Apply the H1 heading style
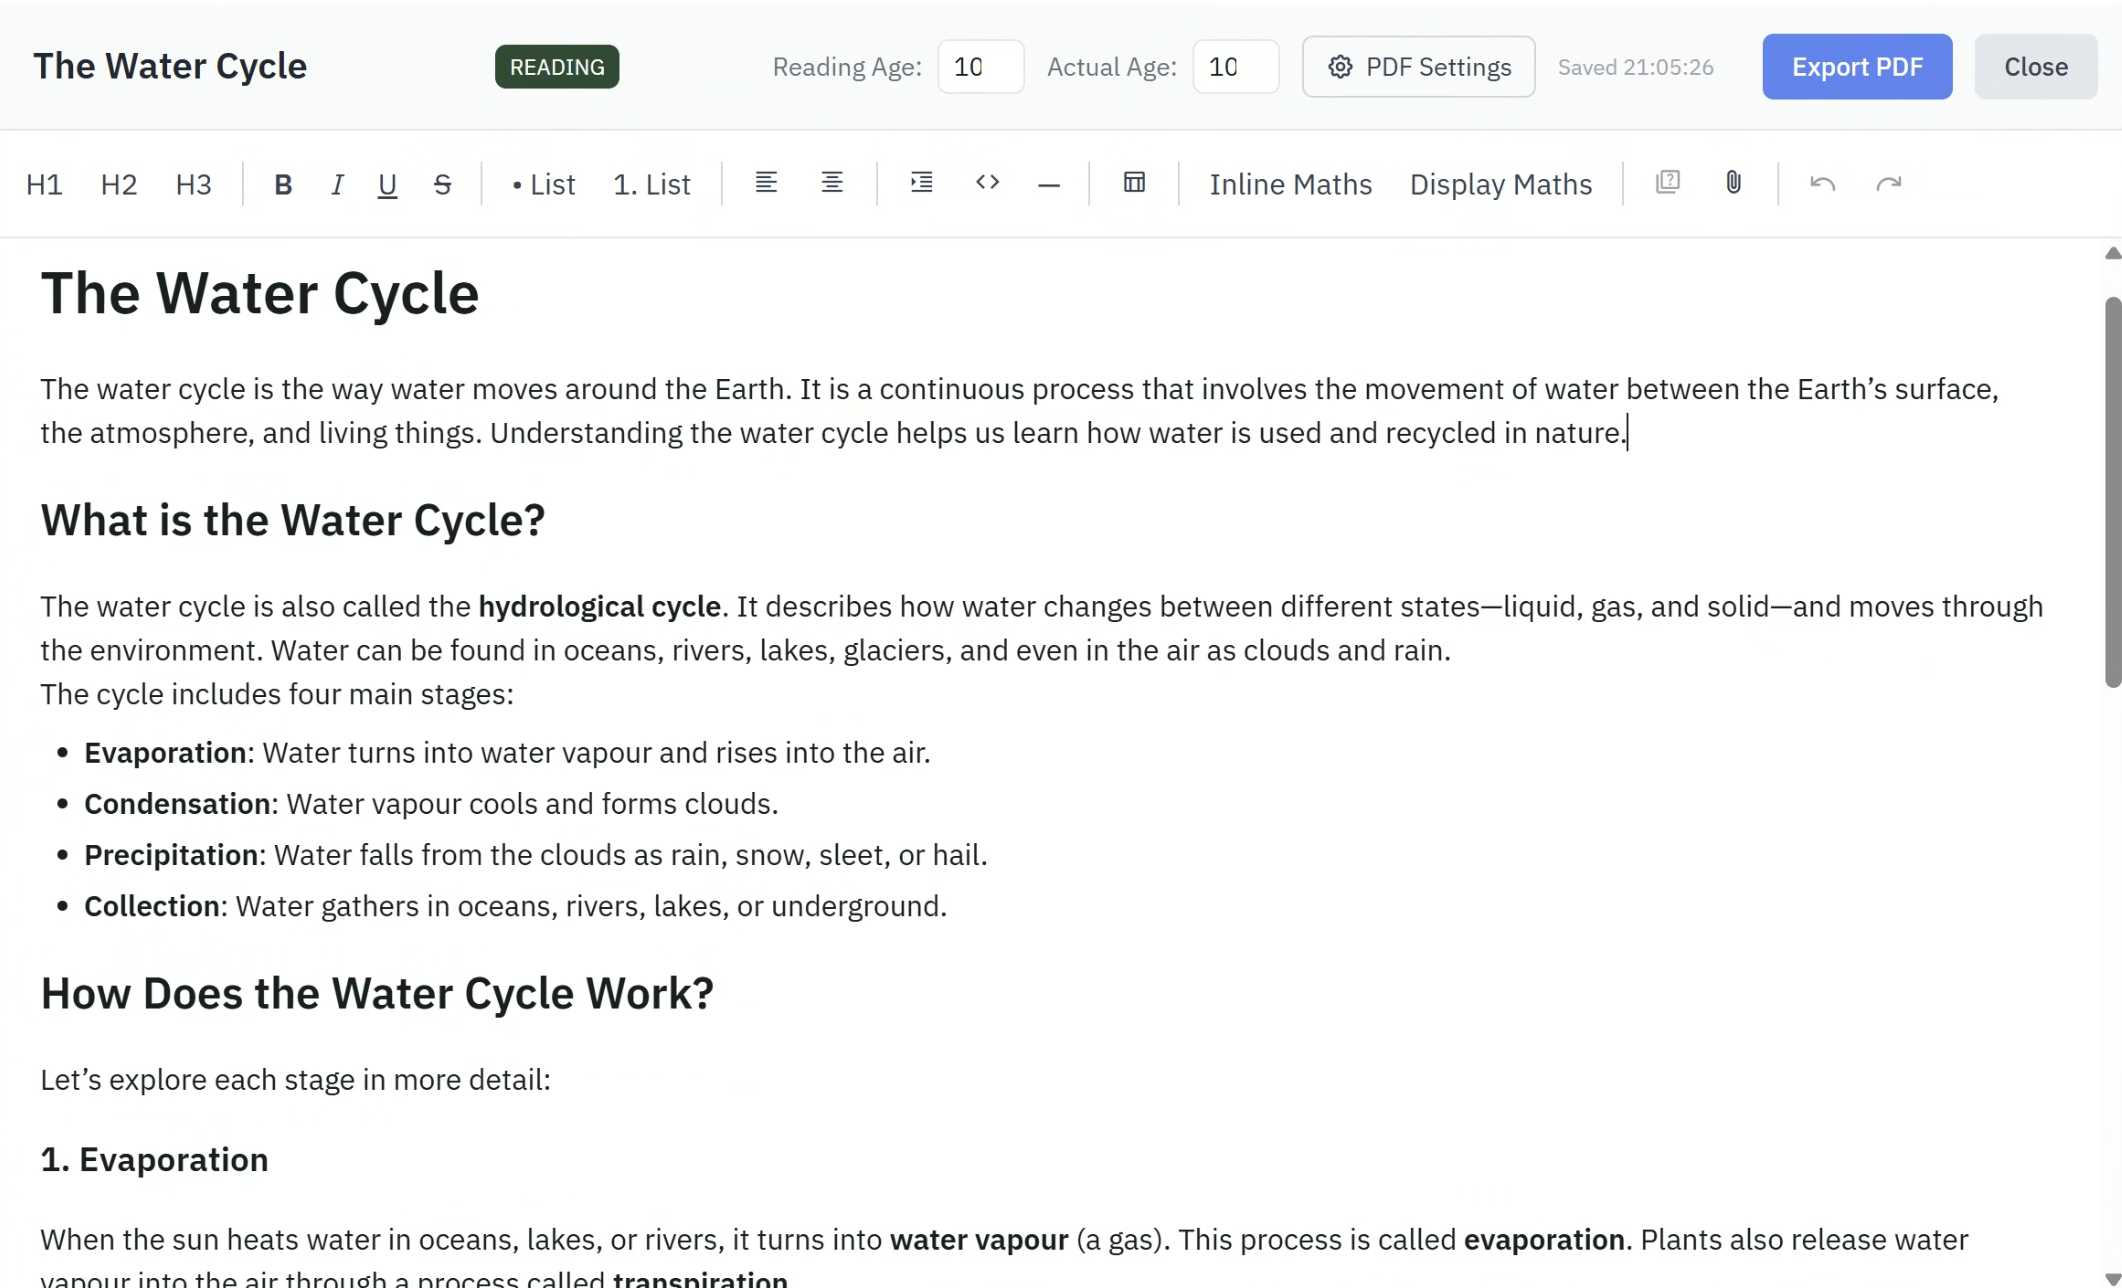 pyautogui.click(x=44, y=184)
